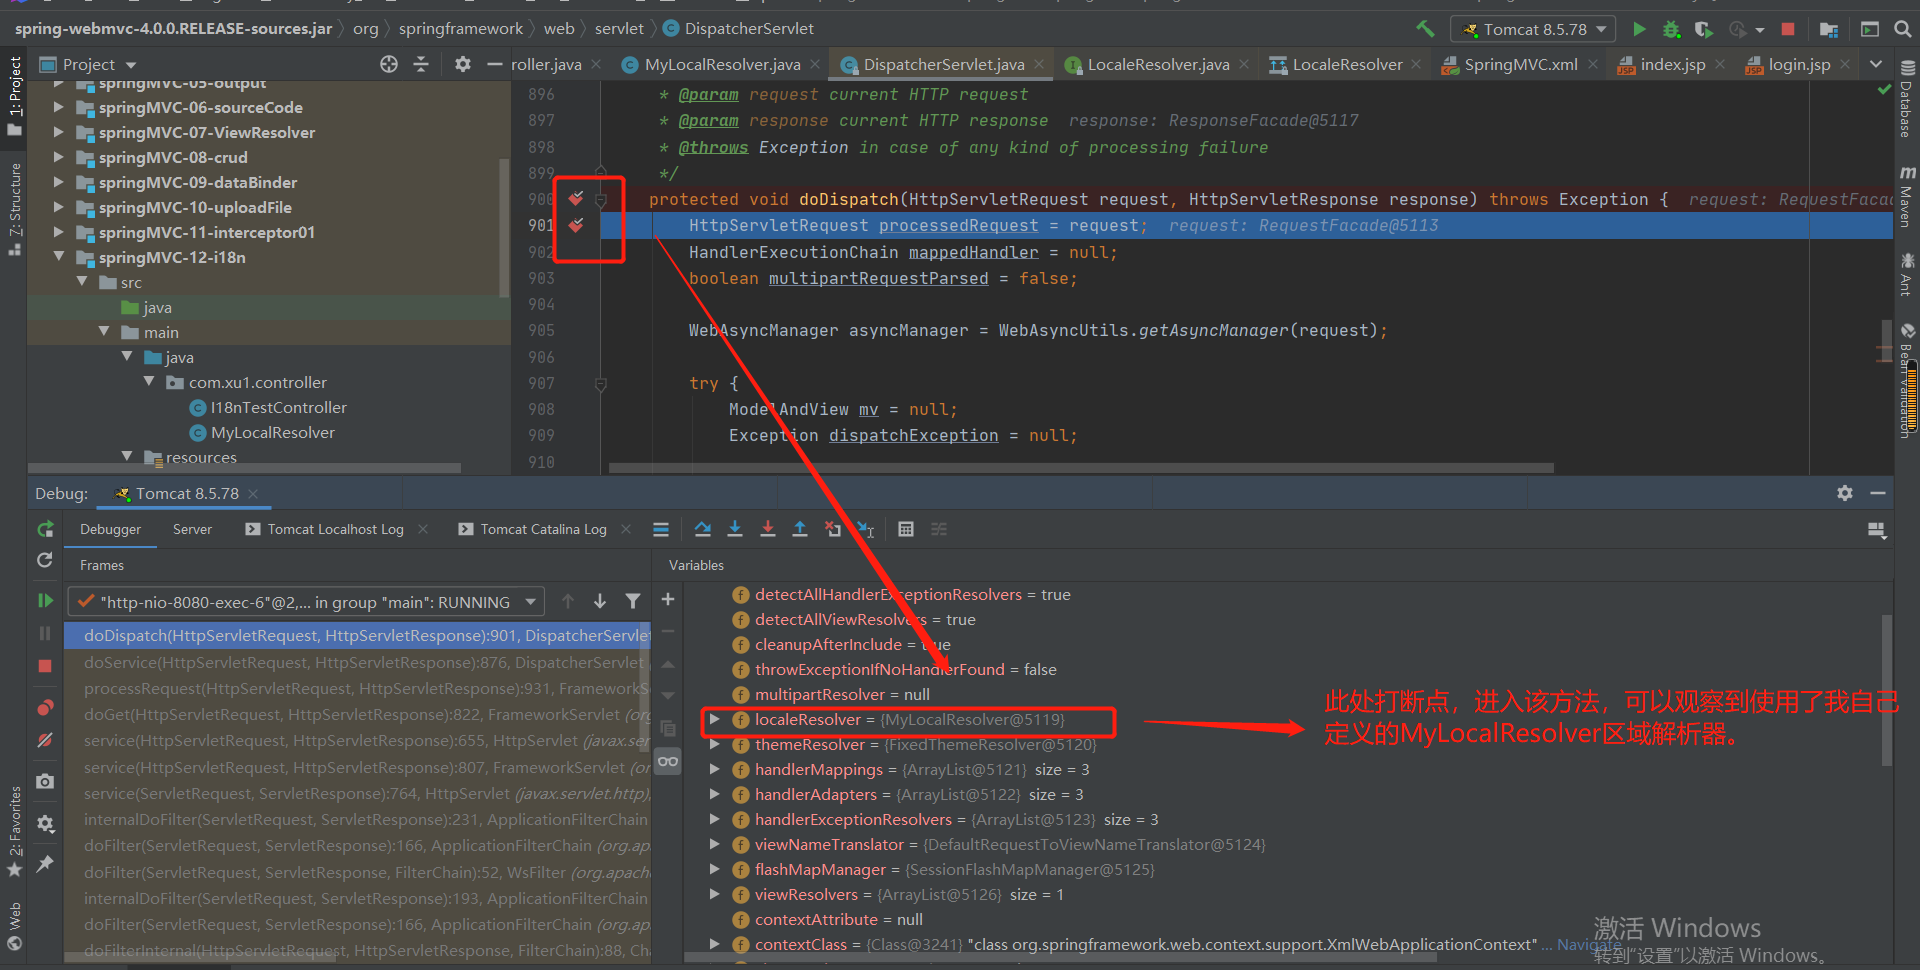Click the filter frames funnel icon
Screen dimensions: 1920x970
pos(633,601)
